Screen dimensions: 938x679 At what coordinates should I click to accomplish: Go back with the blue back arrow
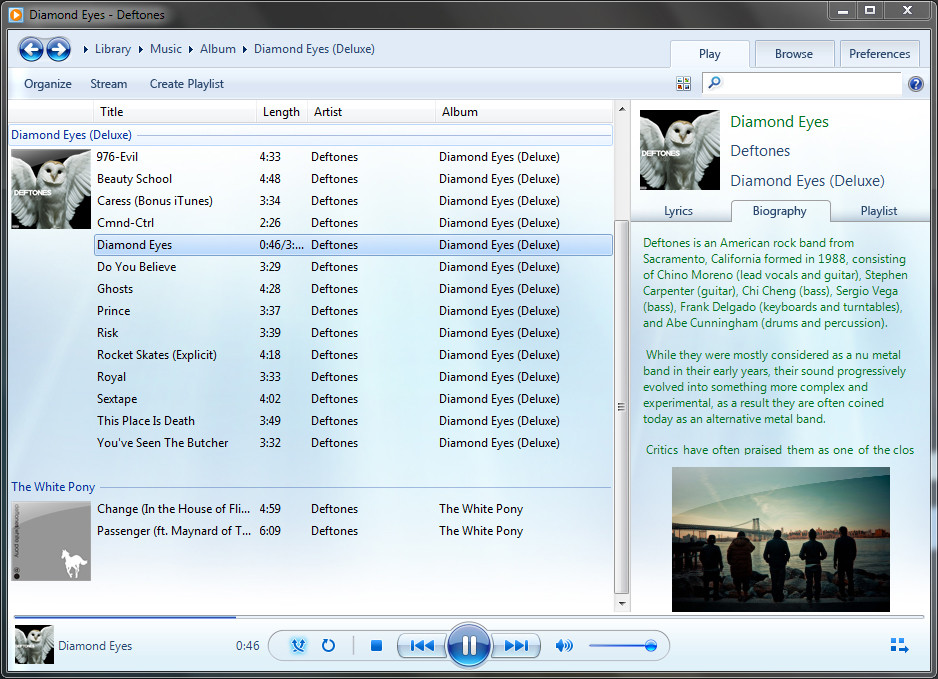pos(31,49)
